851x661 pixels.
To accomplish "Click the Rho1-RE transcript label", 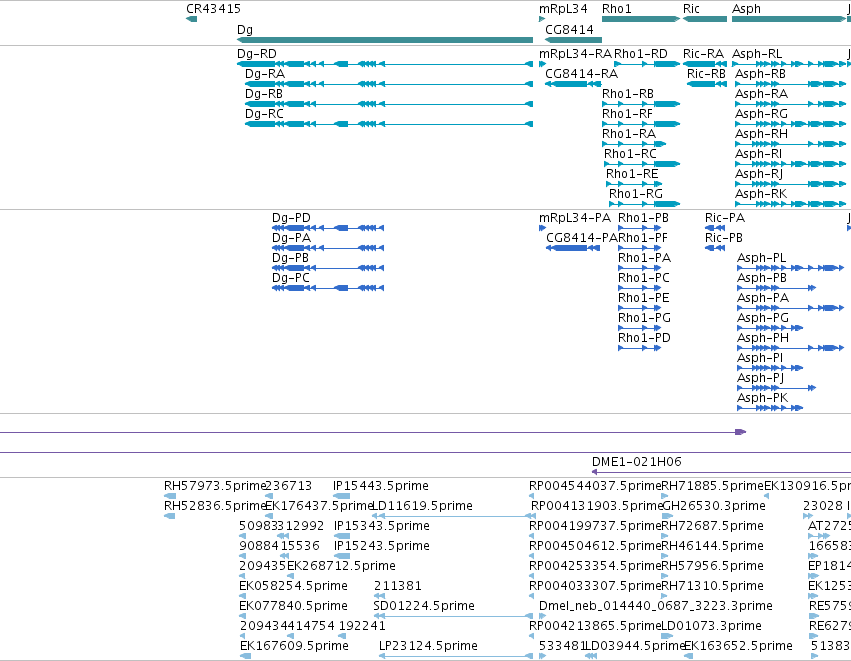I will pyautogui.click(x=632, y=174).
